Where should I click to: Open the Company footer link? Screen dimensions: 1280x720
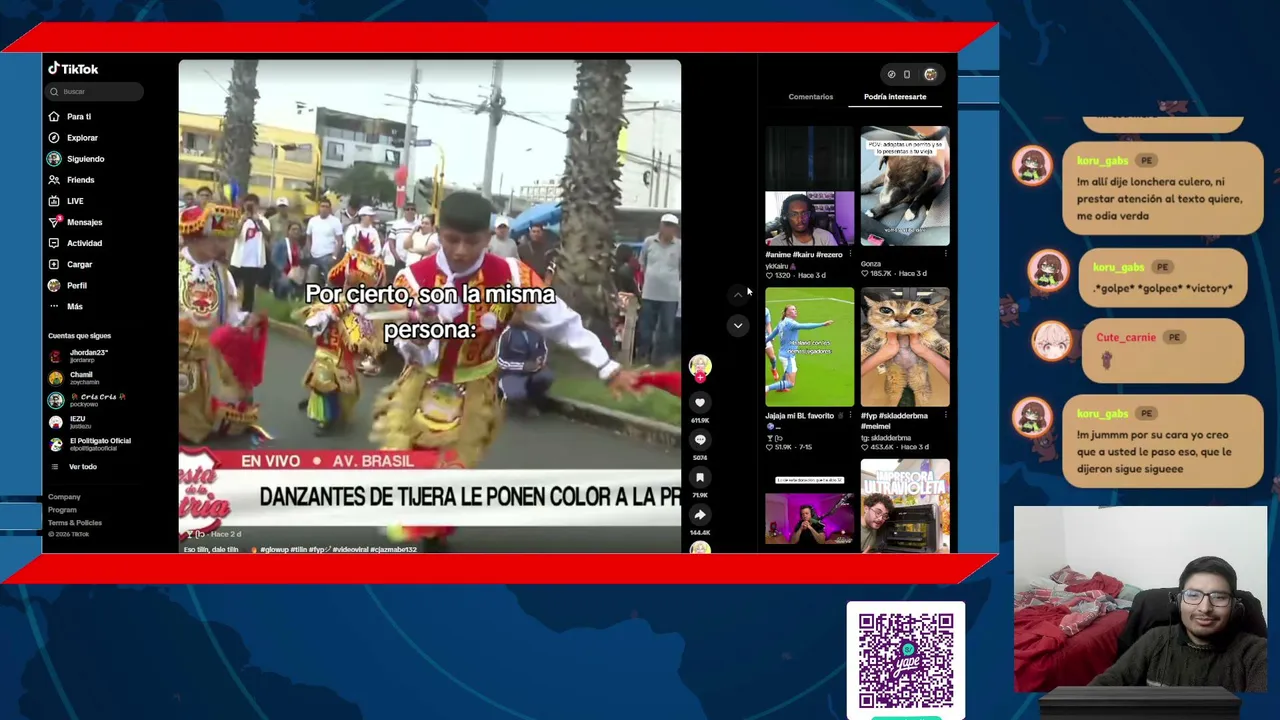click(64, 497)
